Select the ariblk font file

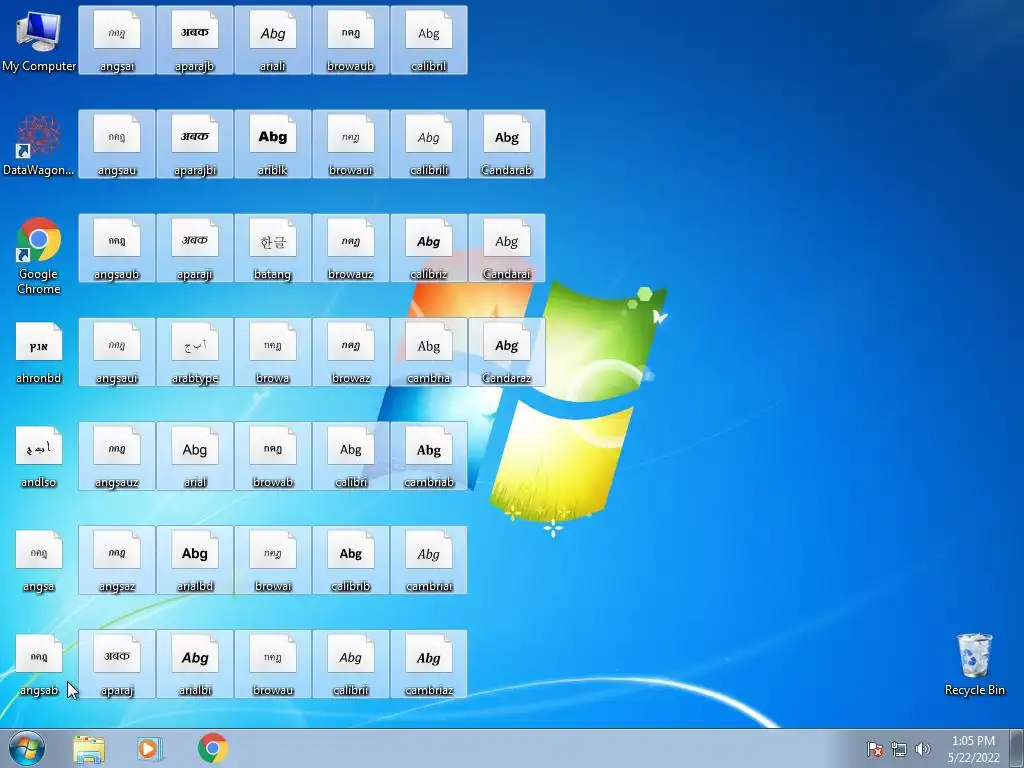point(273,144)
